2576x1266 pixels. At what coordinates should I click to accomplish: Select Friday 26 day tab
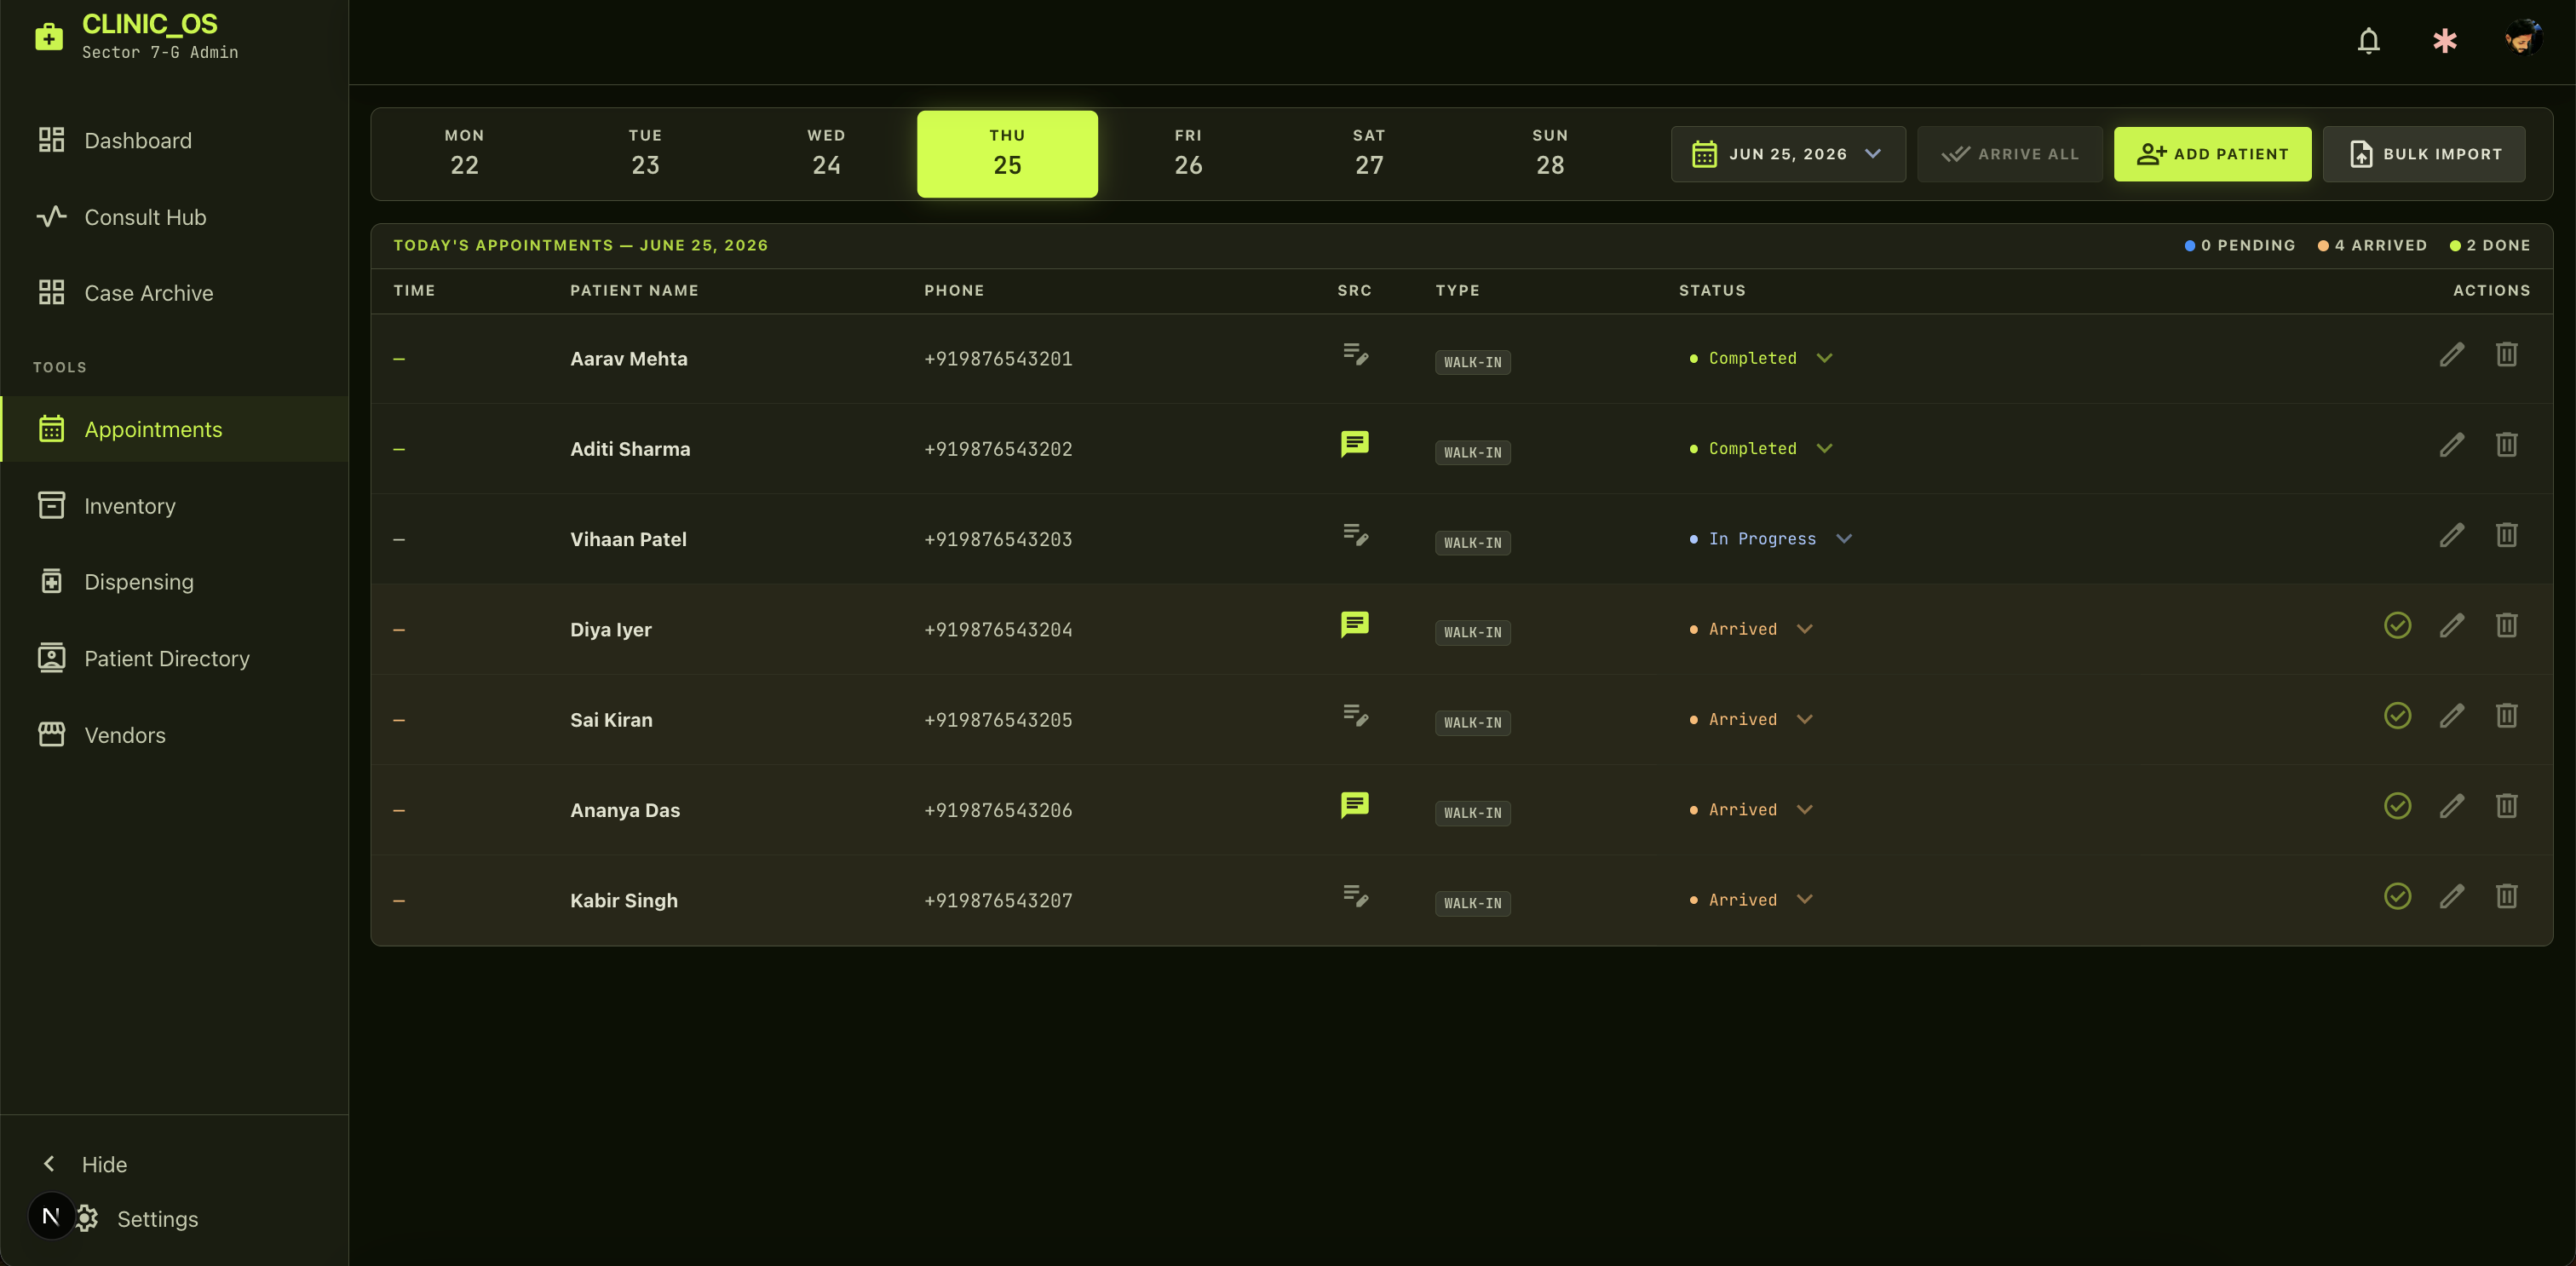(1188, 153)
